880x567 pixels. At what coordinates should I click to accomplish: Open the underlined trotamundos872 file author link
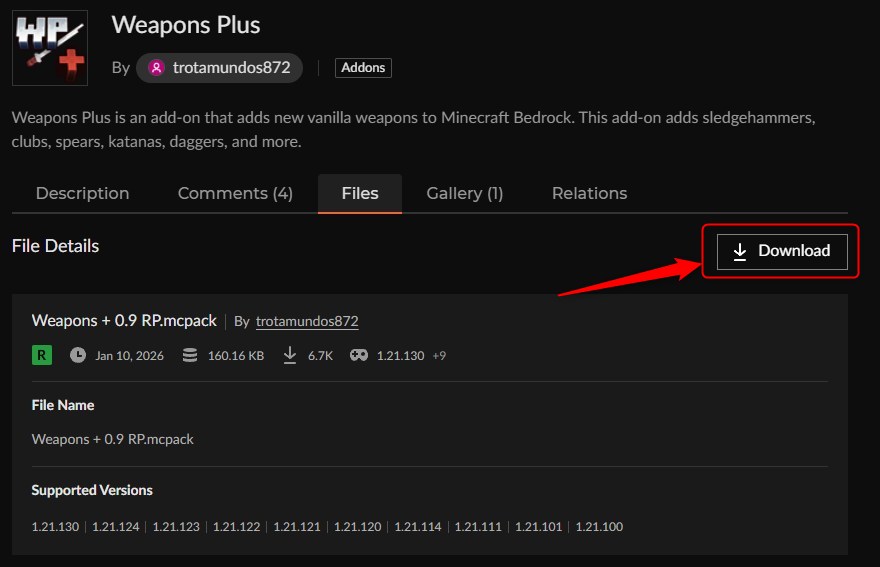pos(307,321)
